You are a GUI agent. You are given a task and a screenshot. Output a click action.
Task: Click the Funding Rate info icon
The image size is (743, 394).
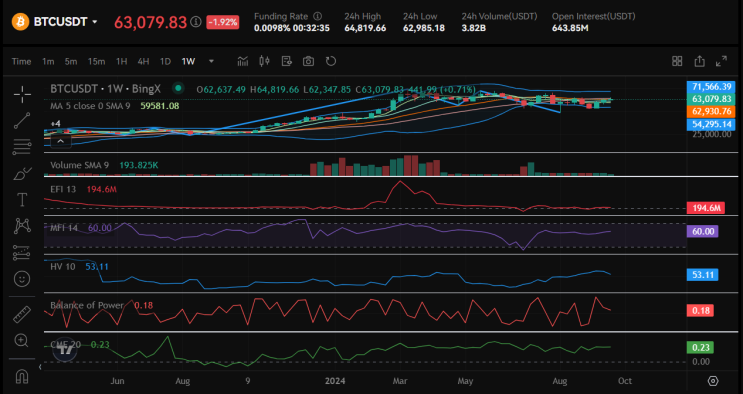pos(317,16)
